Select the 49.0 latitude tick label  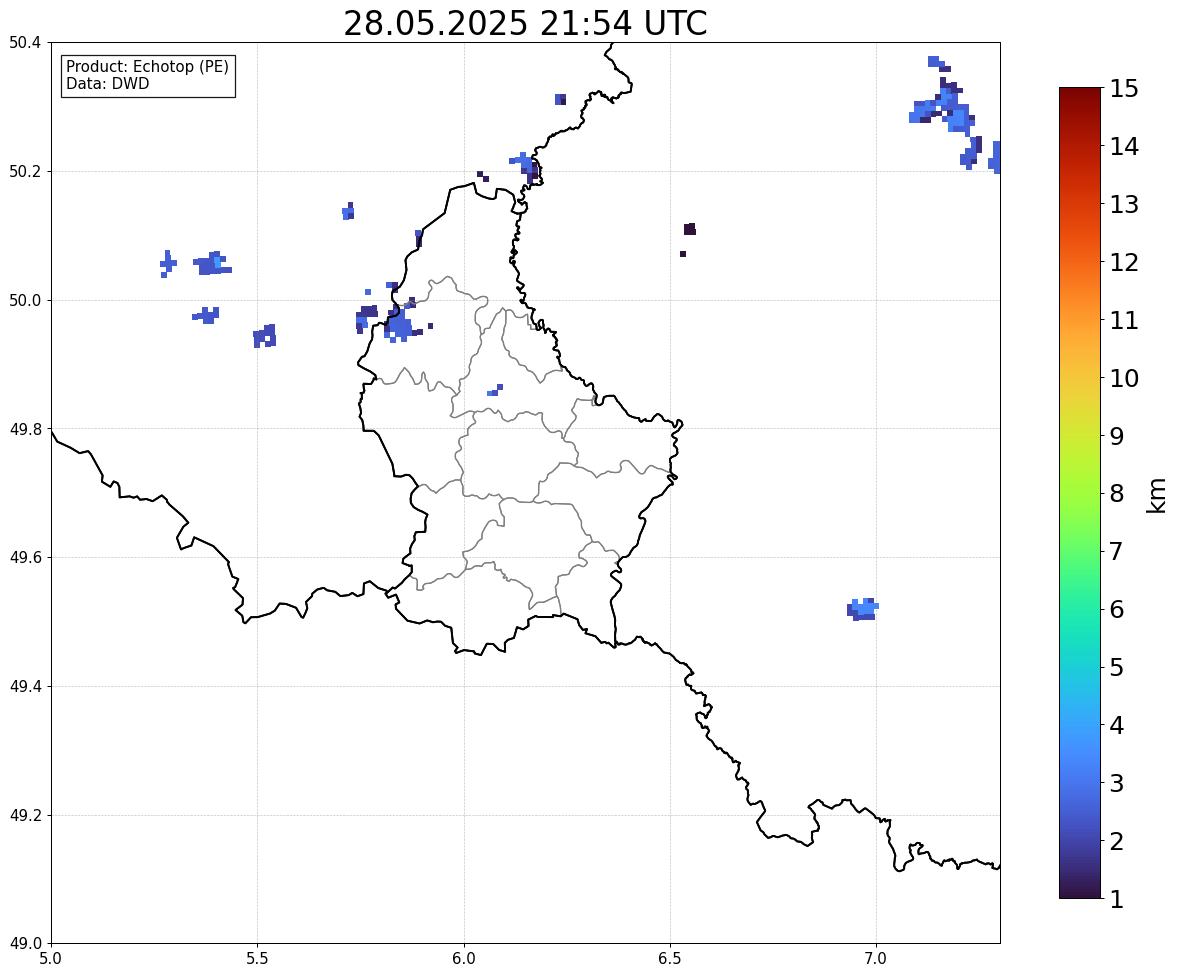[x=24, y=944]
